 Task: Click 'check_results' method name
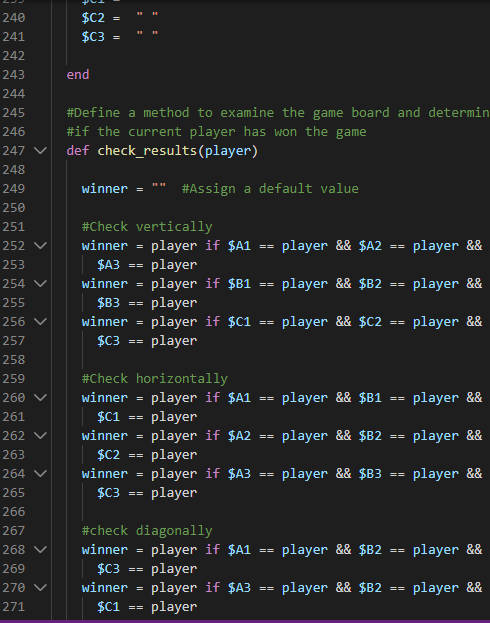[147, 151]
